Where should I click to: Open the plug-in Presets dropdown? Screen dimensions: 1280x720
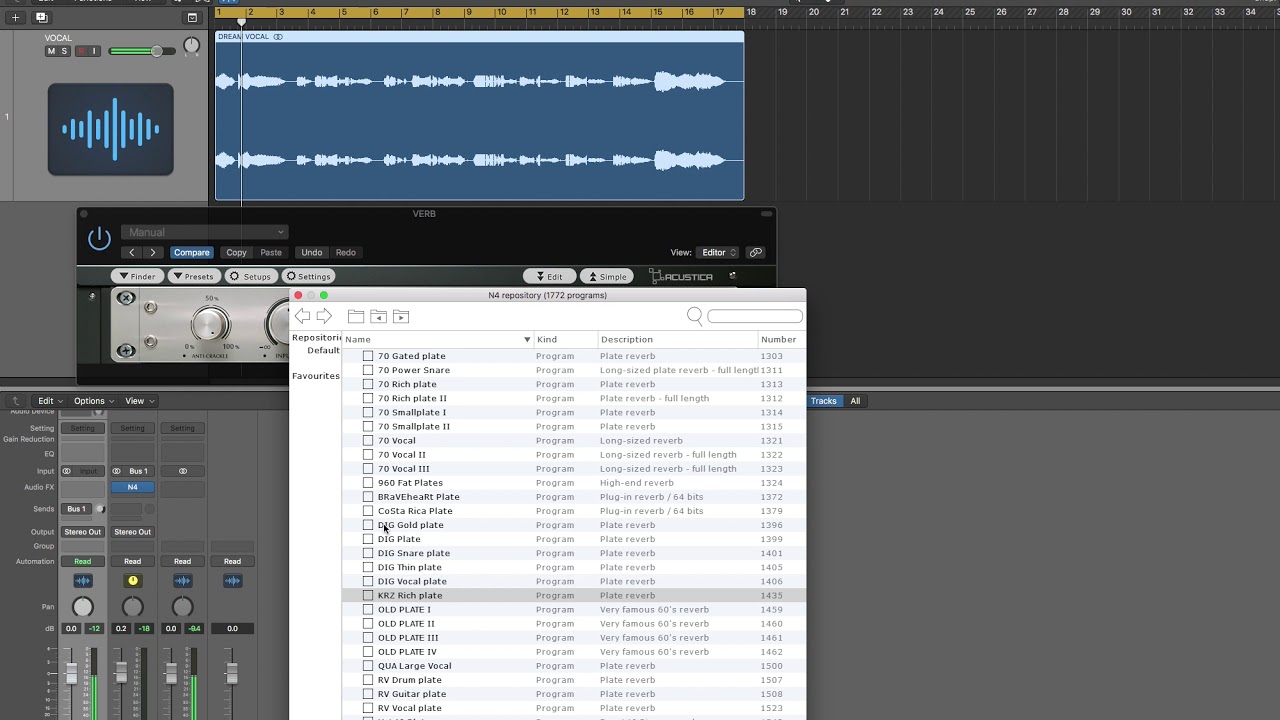(x=193, y=277)
